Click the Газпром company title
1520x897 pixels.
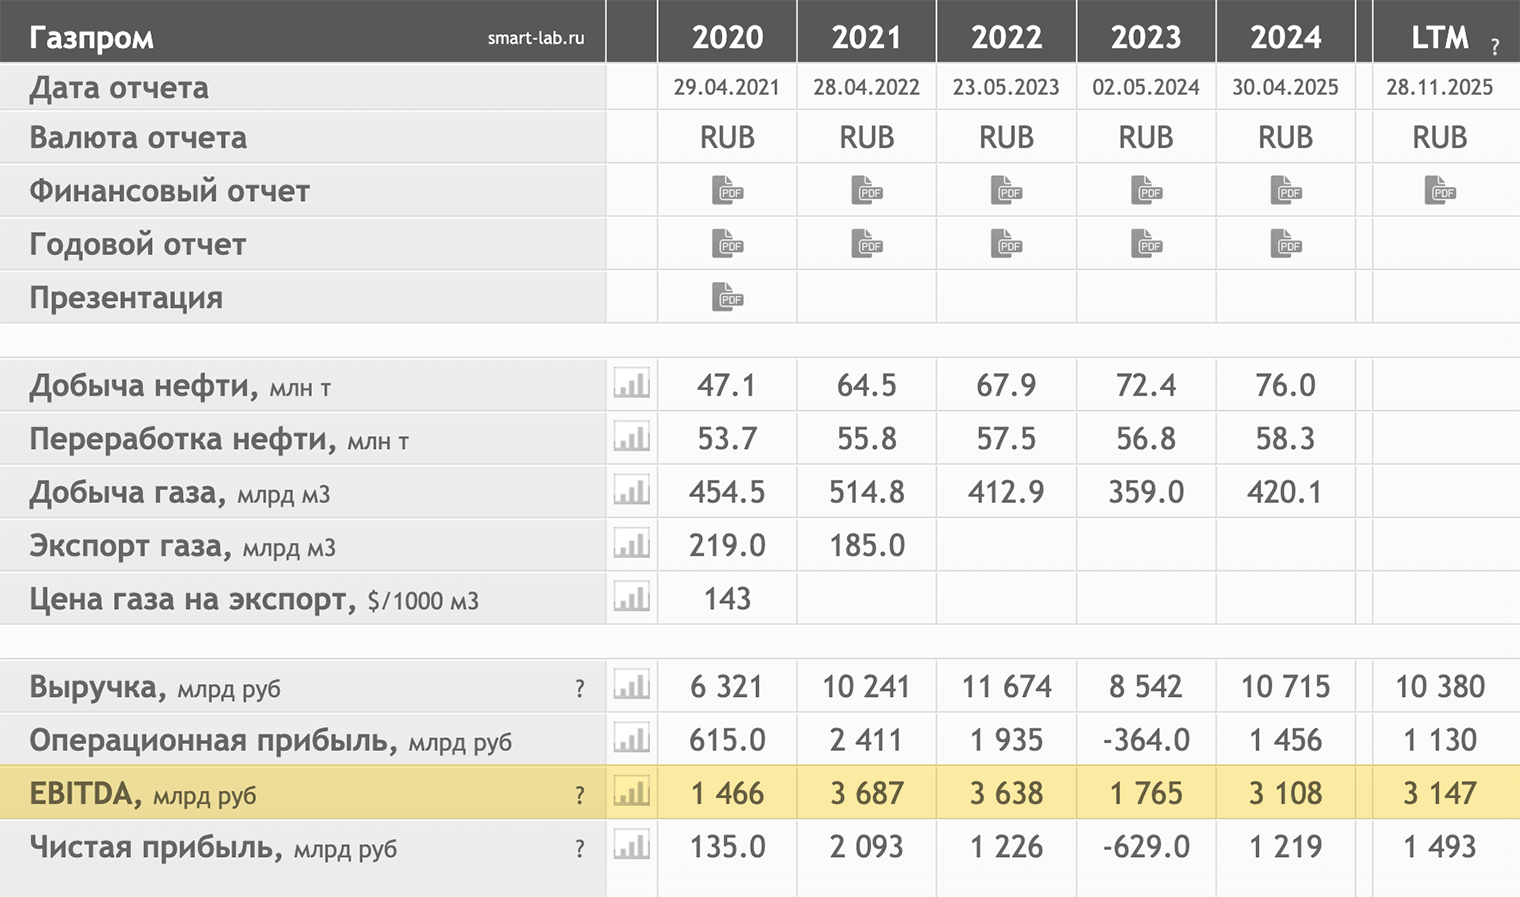pyautogui.click(x=91, y=38)
